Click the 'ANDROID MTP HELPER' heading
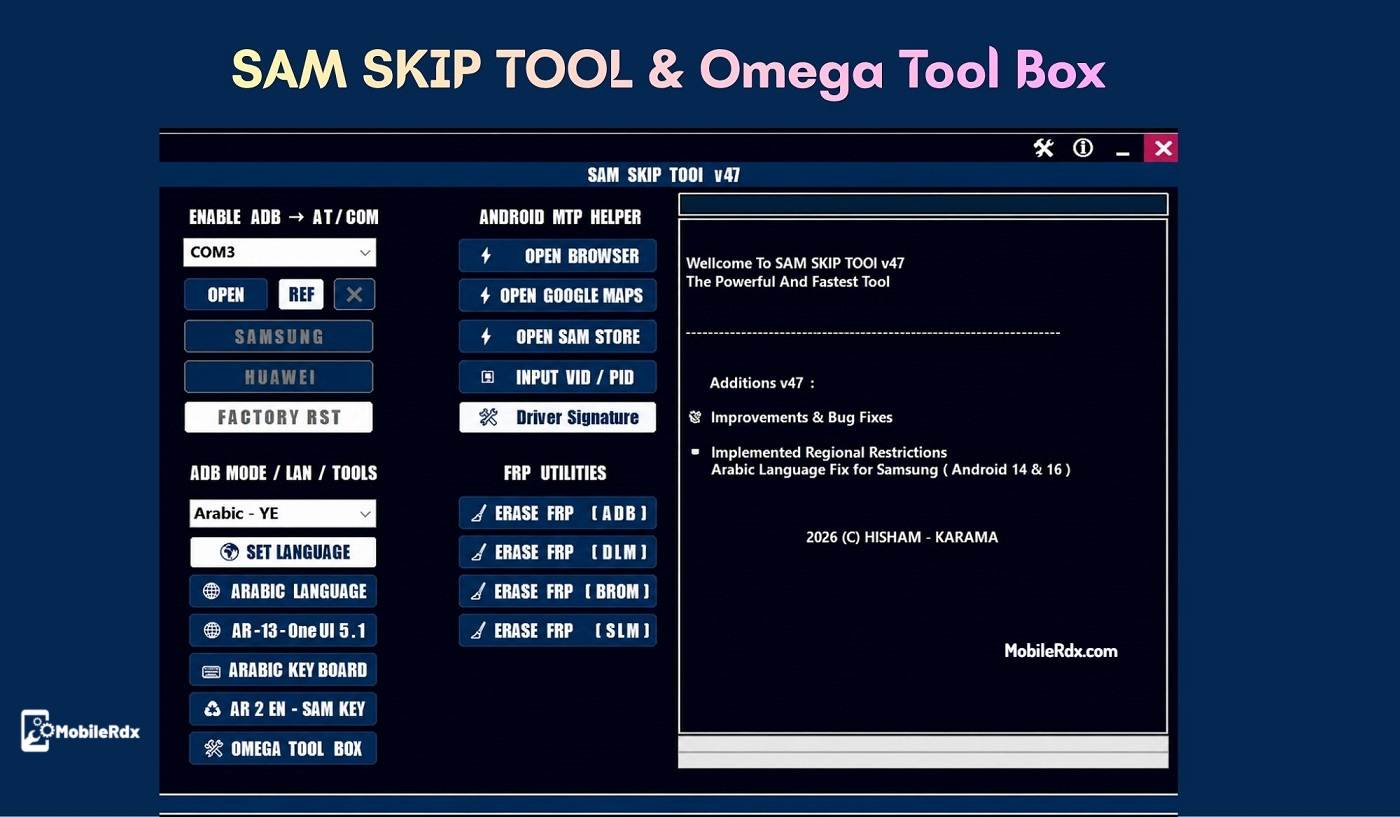1400x817 pixels. pos(560,217)
